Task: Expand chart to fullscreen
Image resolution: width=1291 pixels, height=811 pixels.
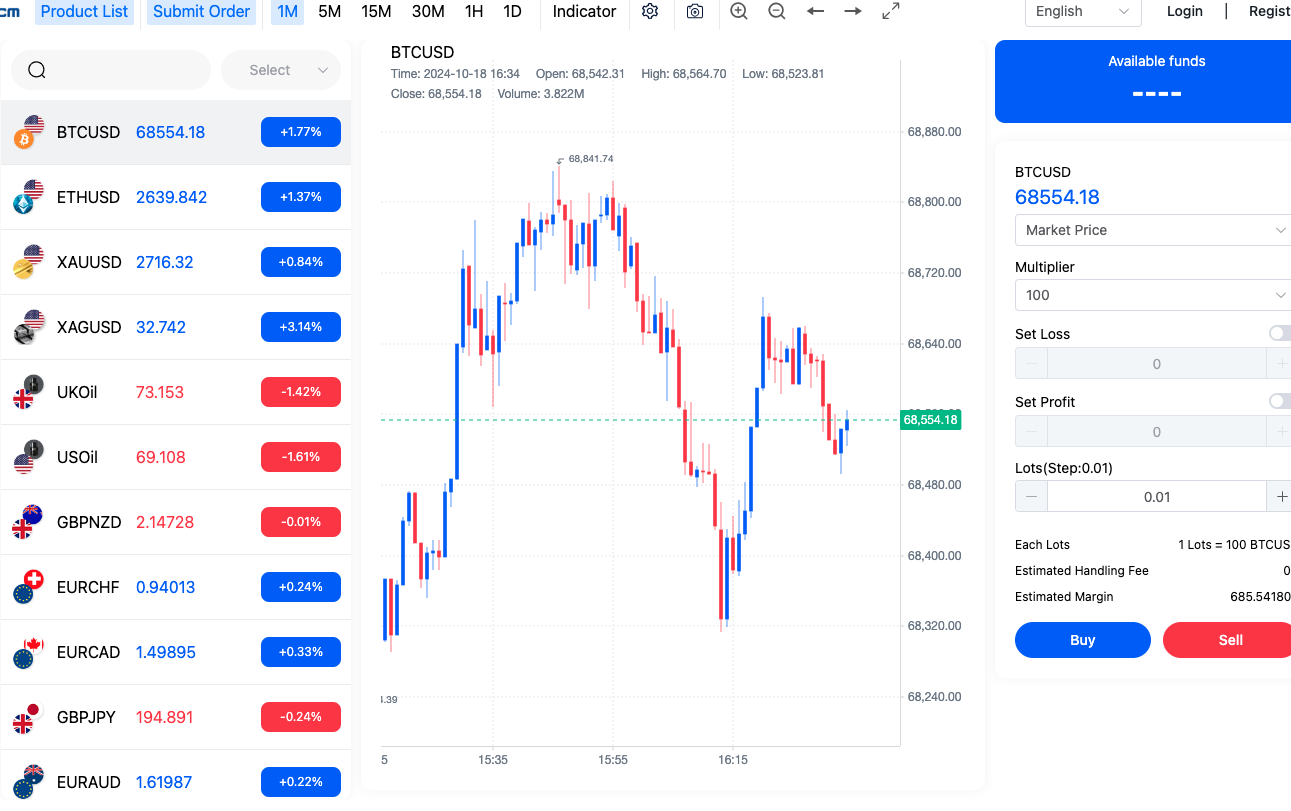Action: [x=890, y=12]
